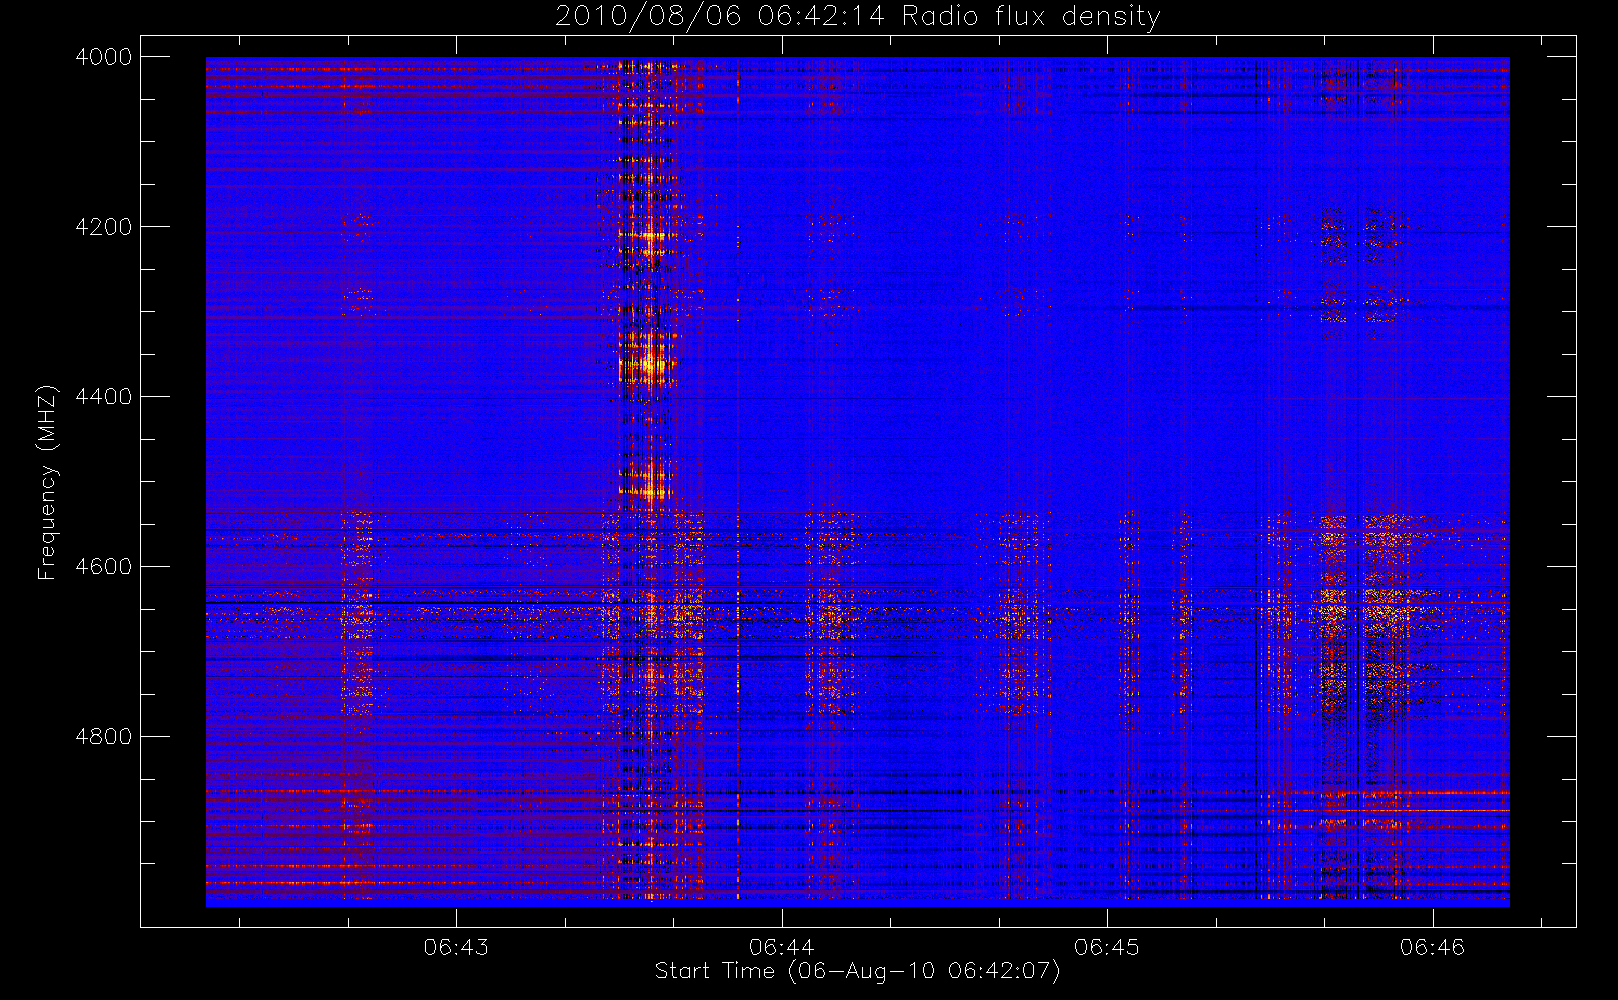The image size is (1618, 1000).
Task: Select the 4600 frequency axis label
Action: pyautogui.click(x=103, y=567)
